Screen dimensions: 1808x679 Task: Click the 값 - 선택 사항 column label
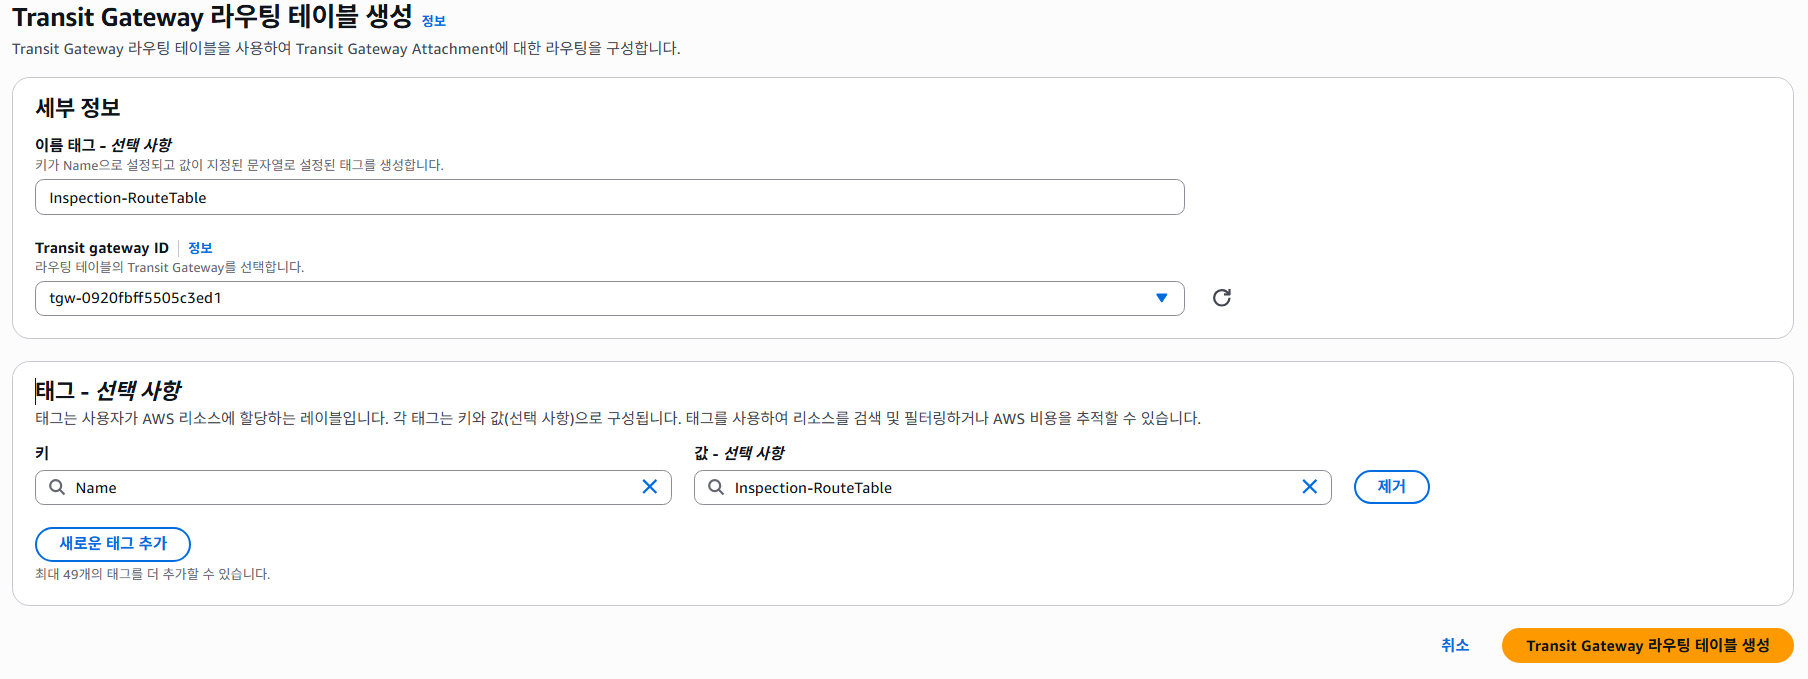pos(739,453)
